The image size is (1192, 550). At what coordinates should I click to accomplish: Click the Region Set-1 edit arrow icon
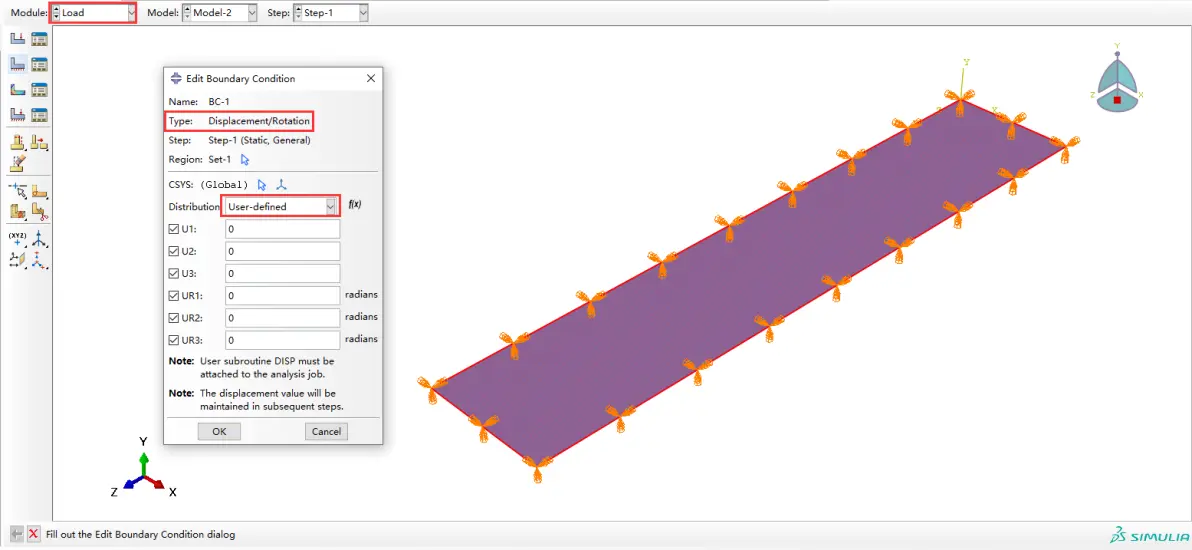coord(245,160)
